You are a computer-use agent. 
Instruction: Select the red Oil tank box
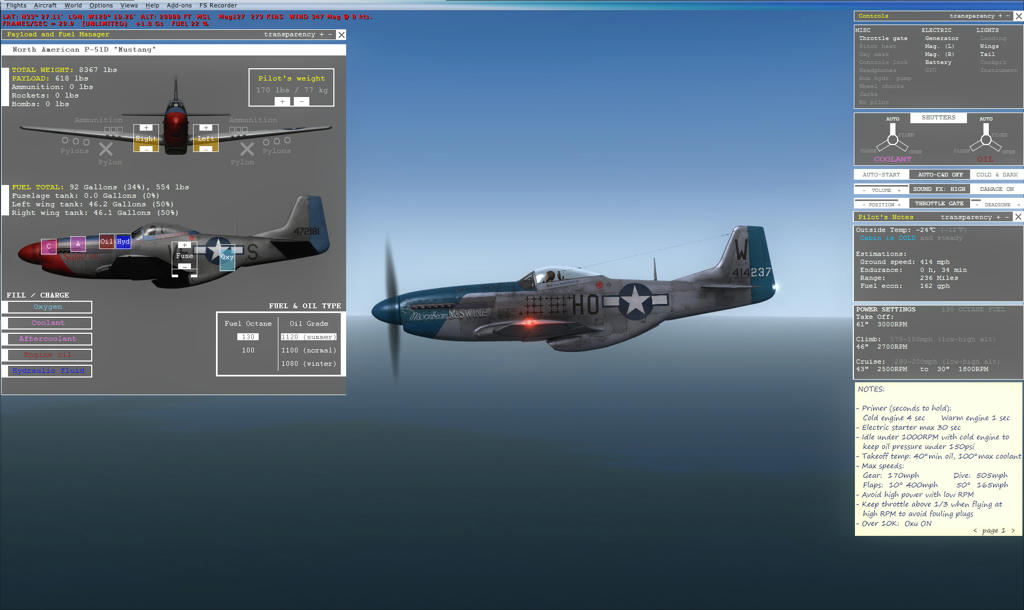pyautogui.click(x=106, y=241)
